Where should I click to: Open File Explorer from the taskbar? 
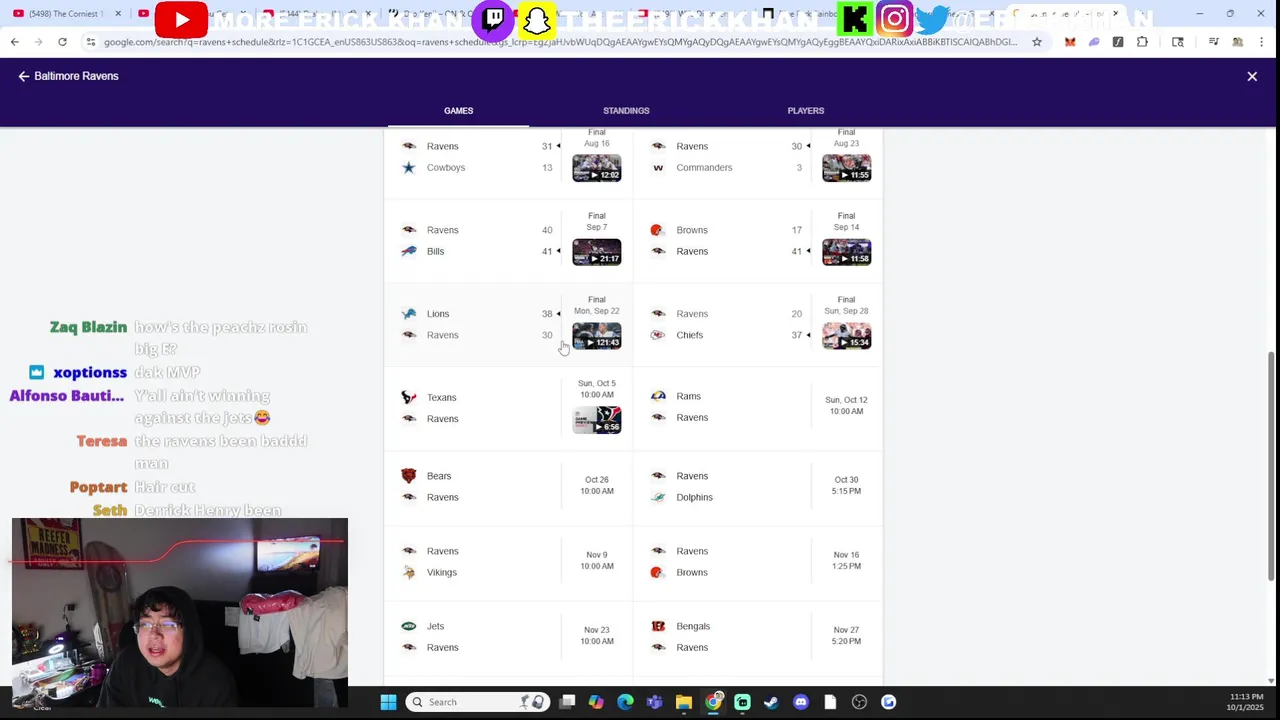click(683, 702)
